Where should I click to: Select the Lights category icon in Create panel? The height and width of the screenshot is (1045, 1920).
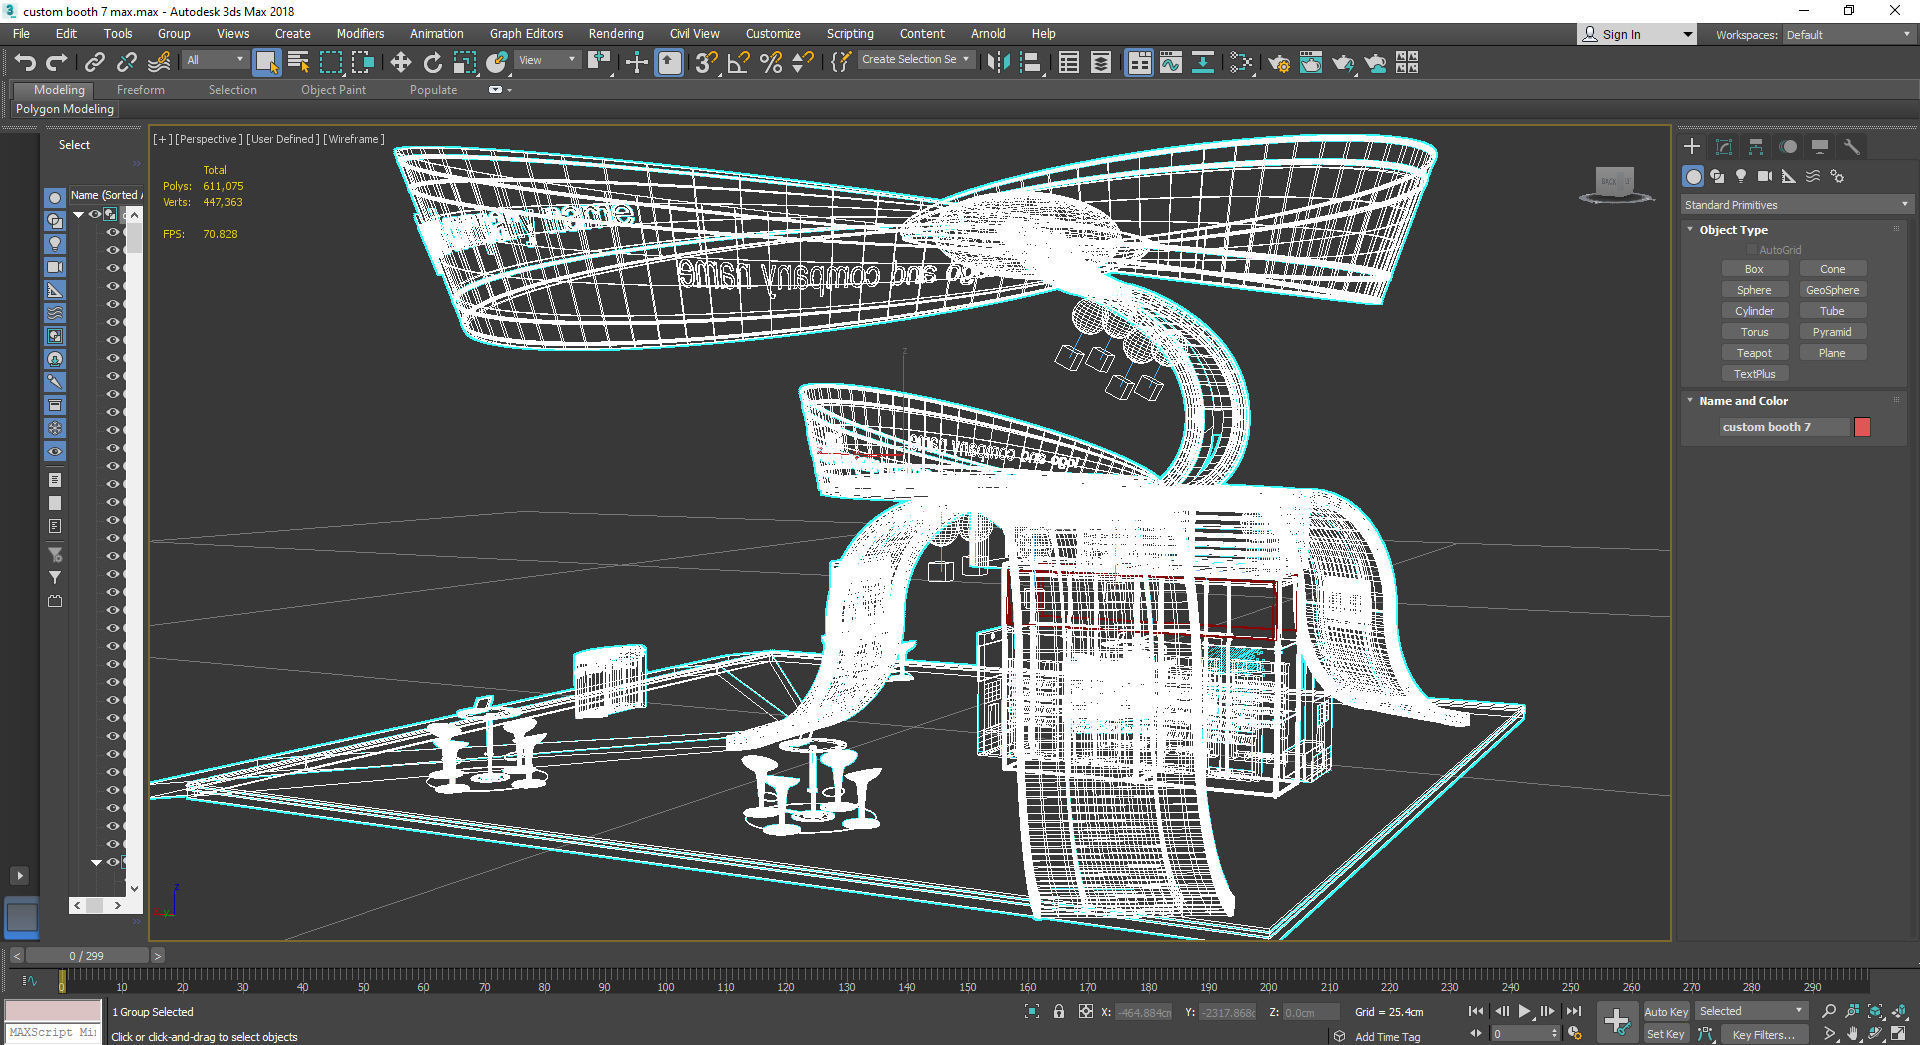pos(1741,176)
